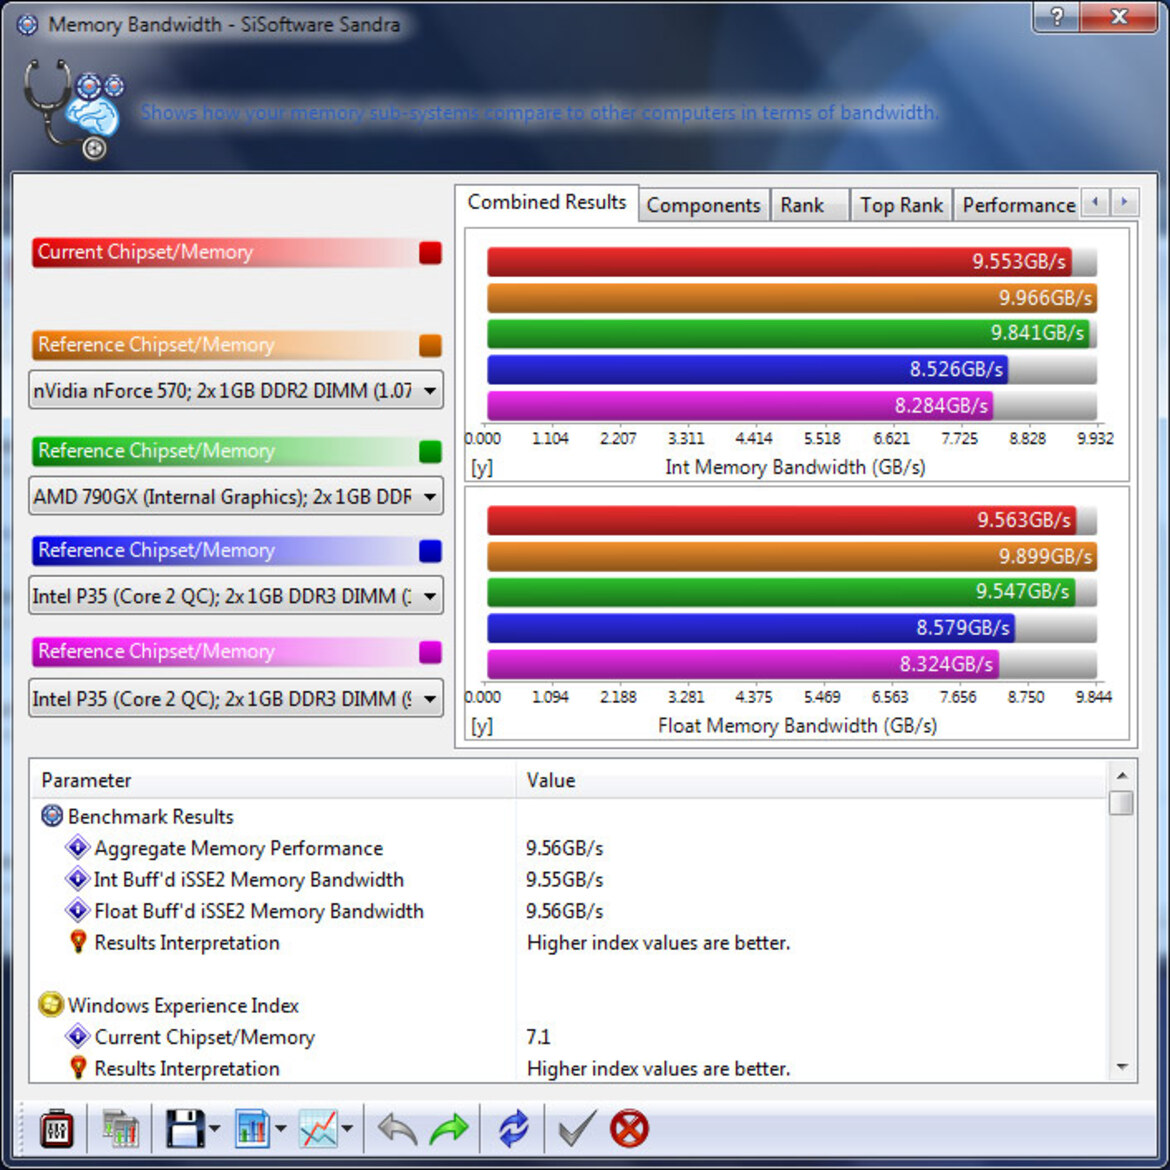
Task: Click the Windows Experience Index group label
Action: point(183,1005)
